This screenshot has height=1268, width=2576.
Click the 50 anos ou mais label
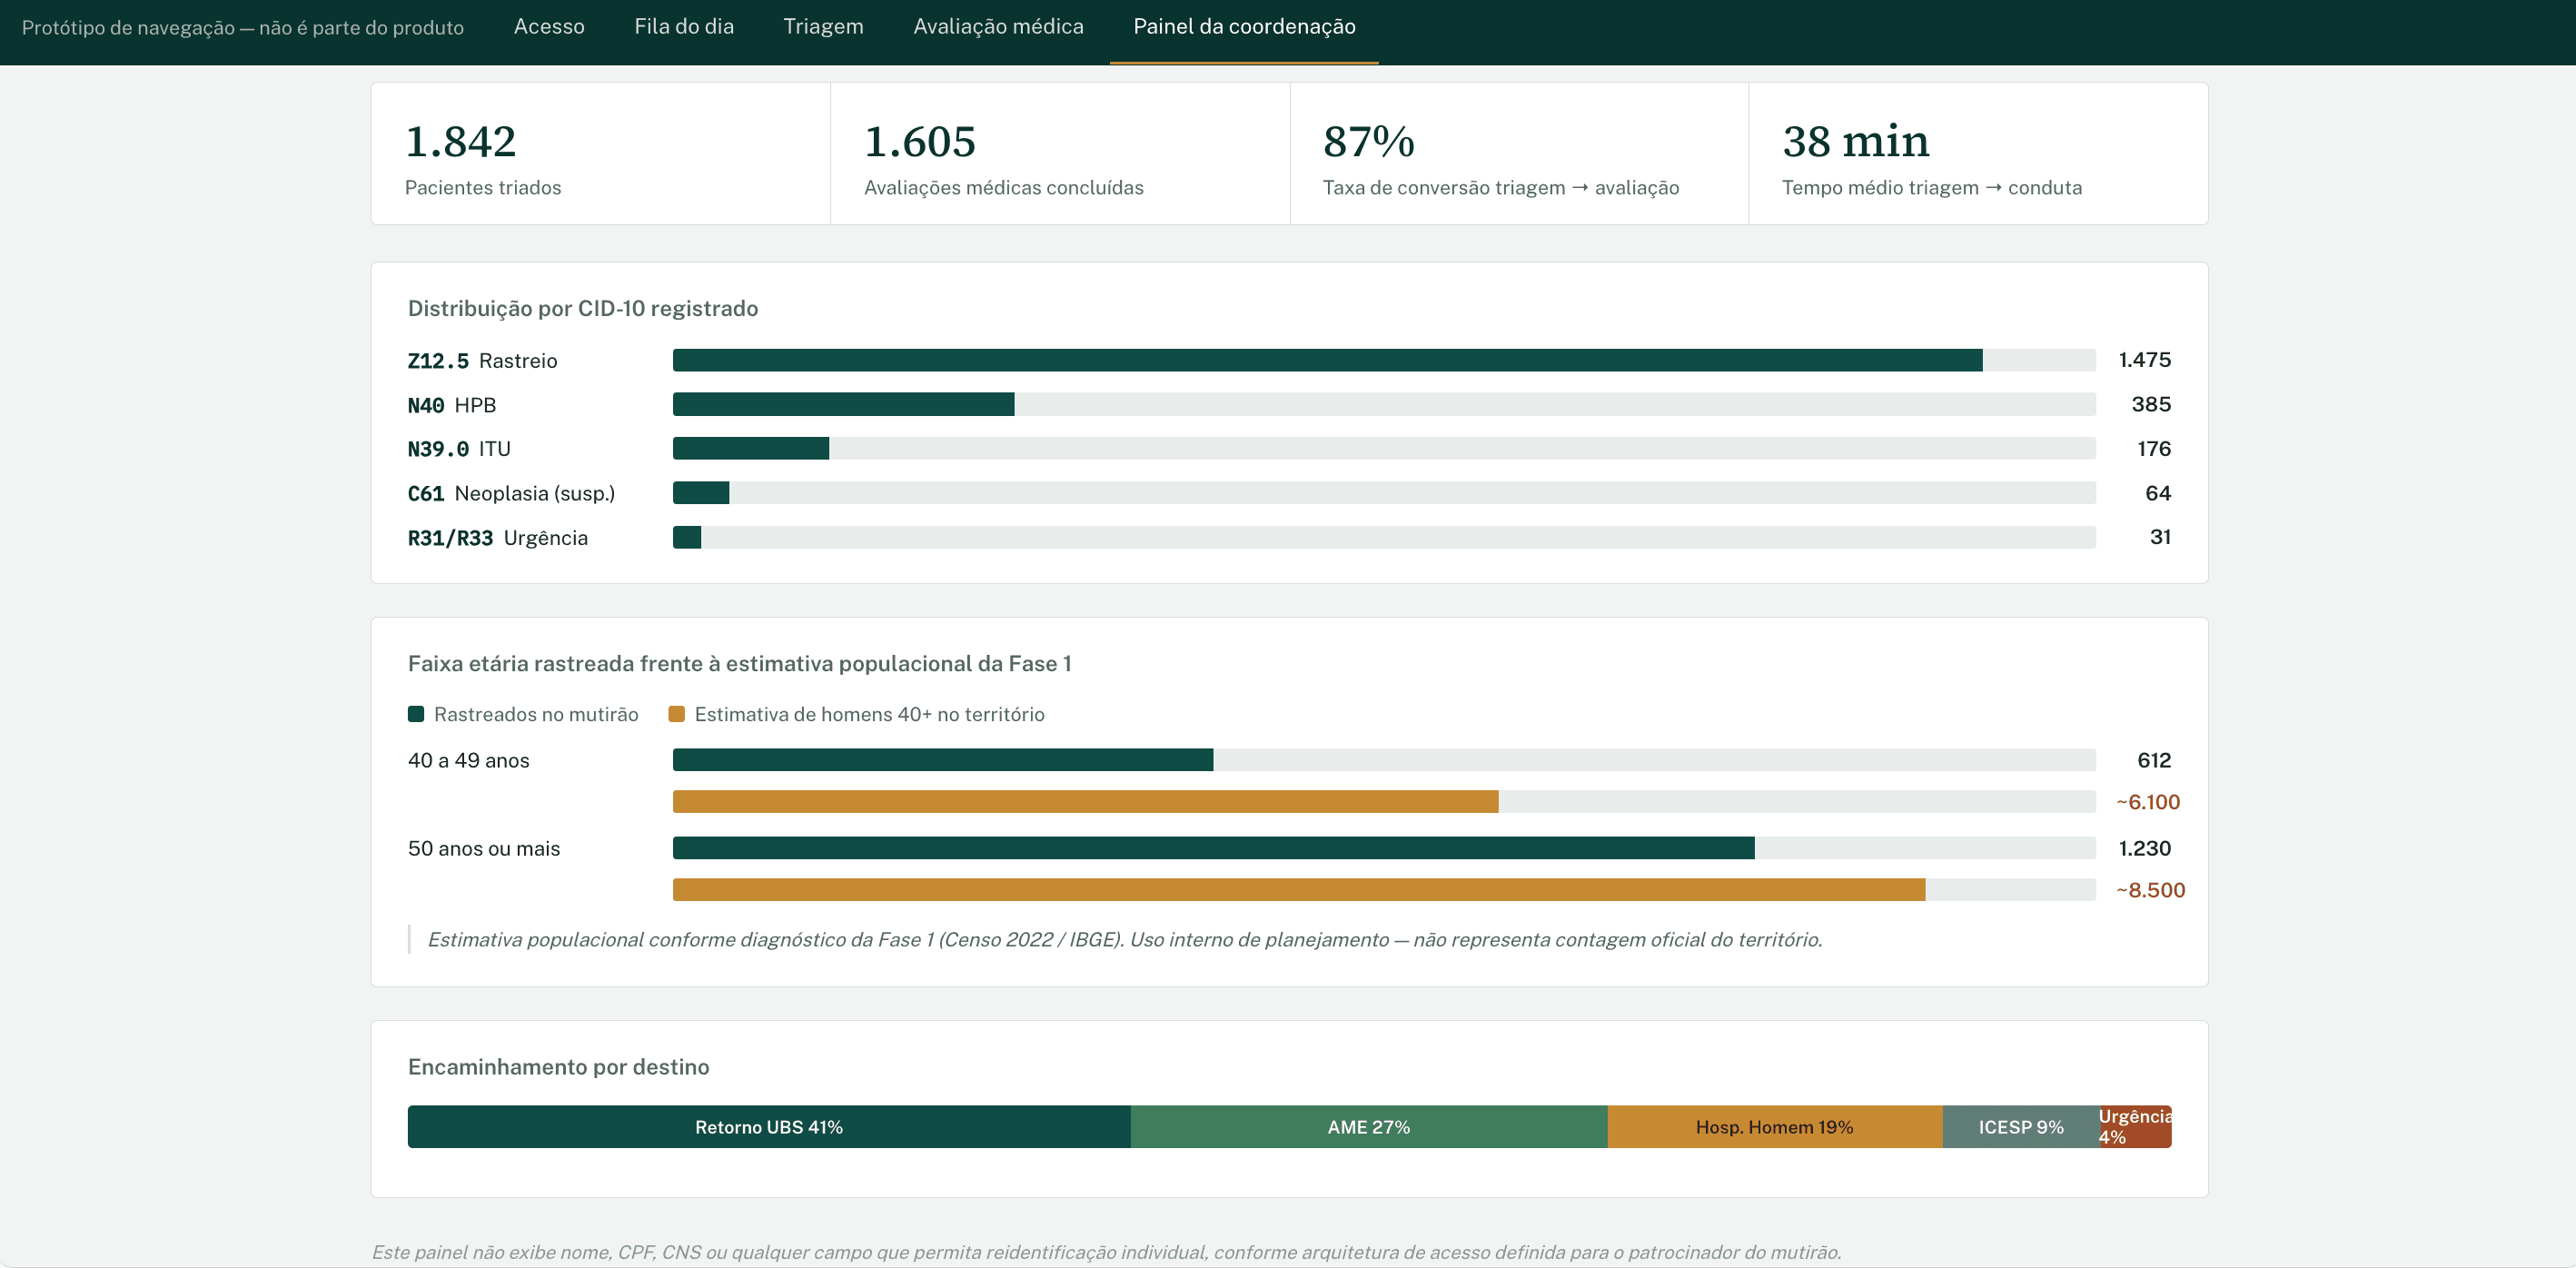[x=484, y=848]
